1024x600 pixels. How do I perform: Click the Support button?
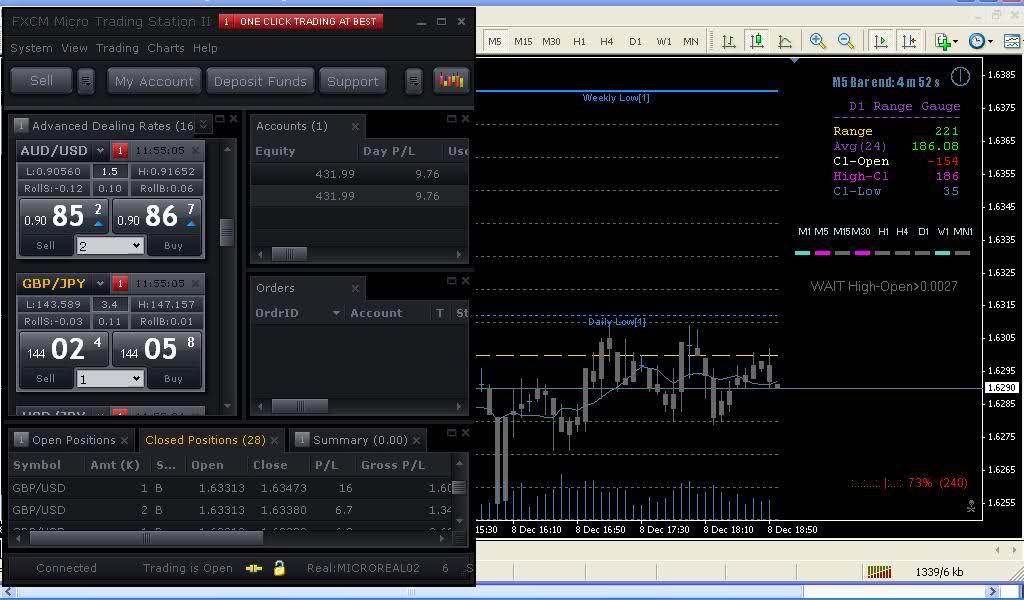(x=353, y=81)
